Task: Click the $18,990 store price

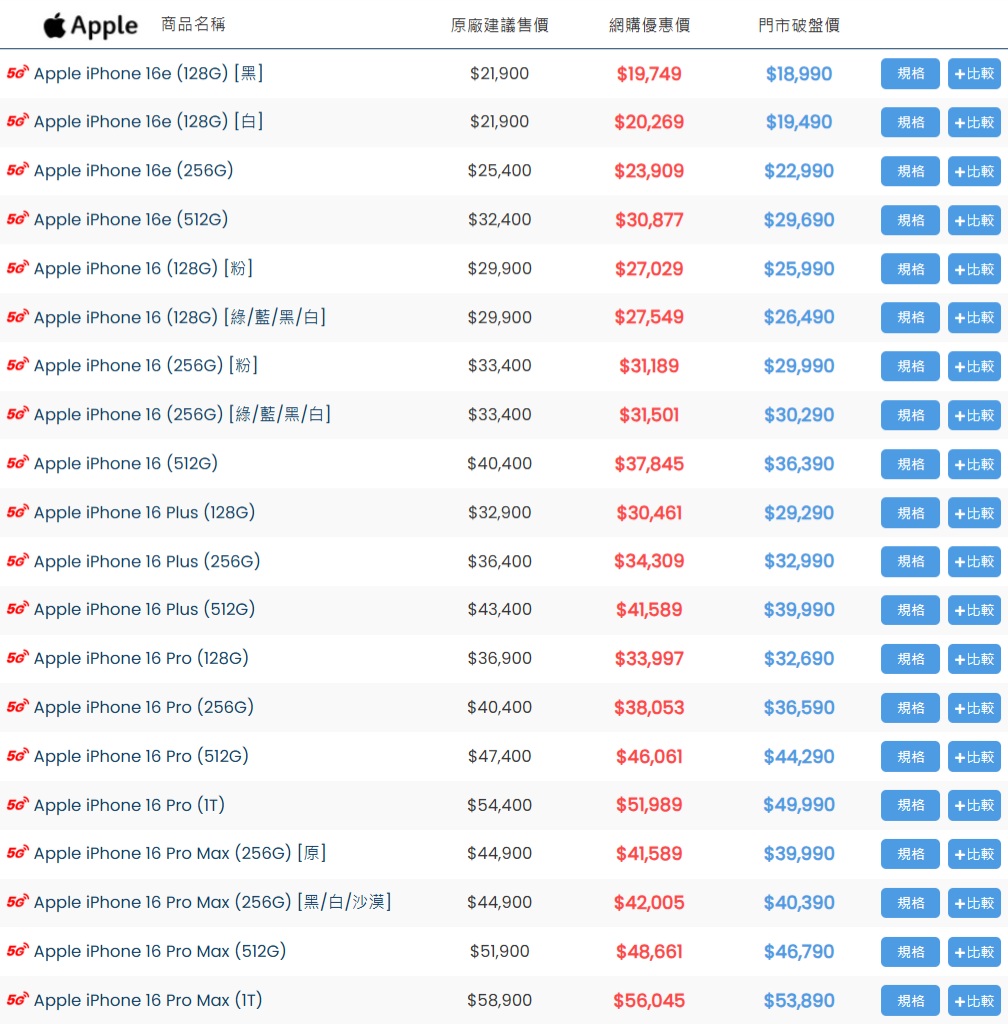Action: pos(799,74)
